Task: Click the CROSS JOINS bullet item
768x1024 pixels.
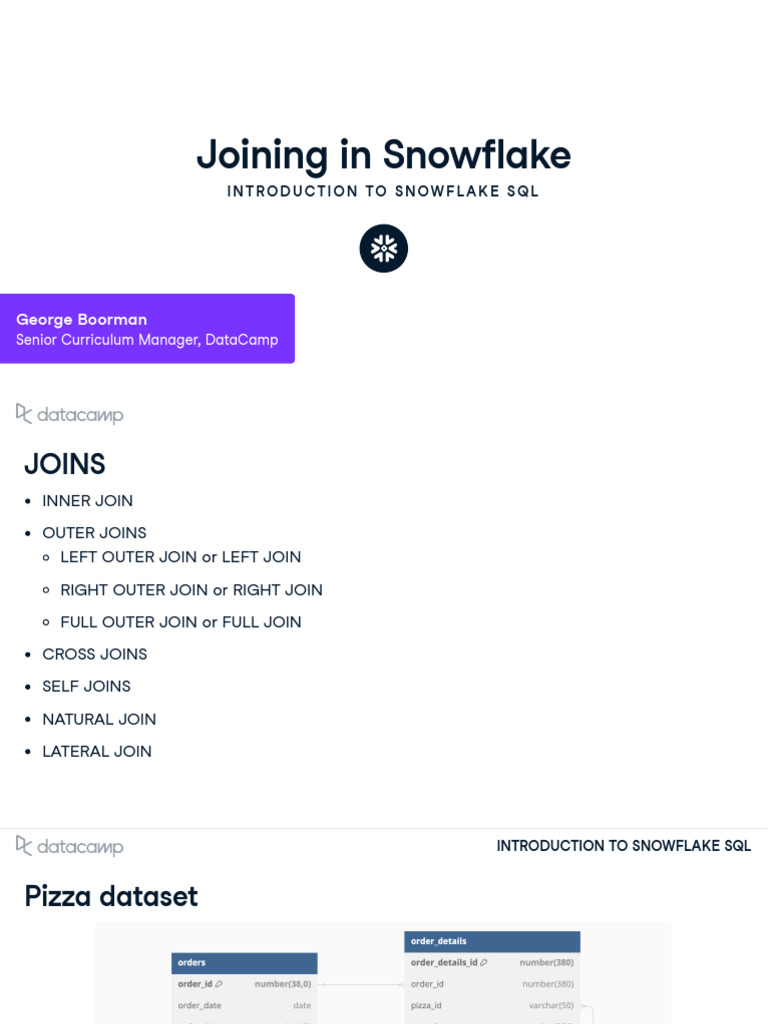Action: click(95, 654)
